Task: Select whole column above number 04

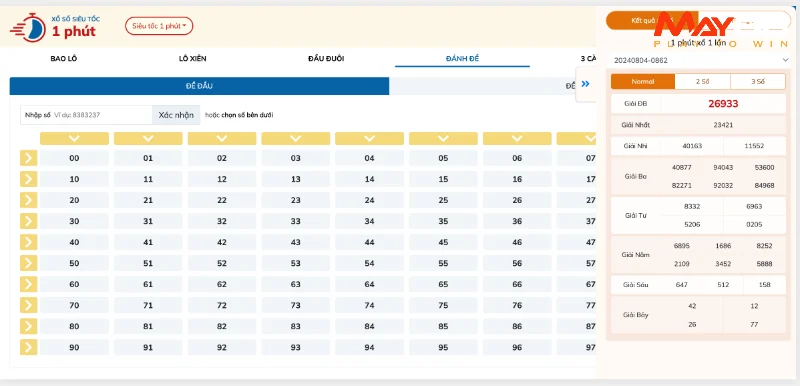Action: [369, 138]
